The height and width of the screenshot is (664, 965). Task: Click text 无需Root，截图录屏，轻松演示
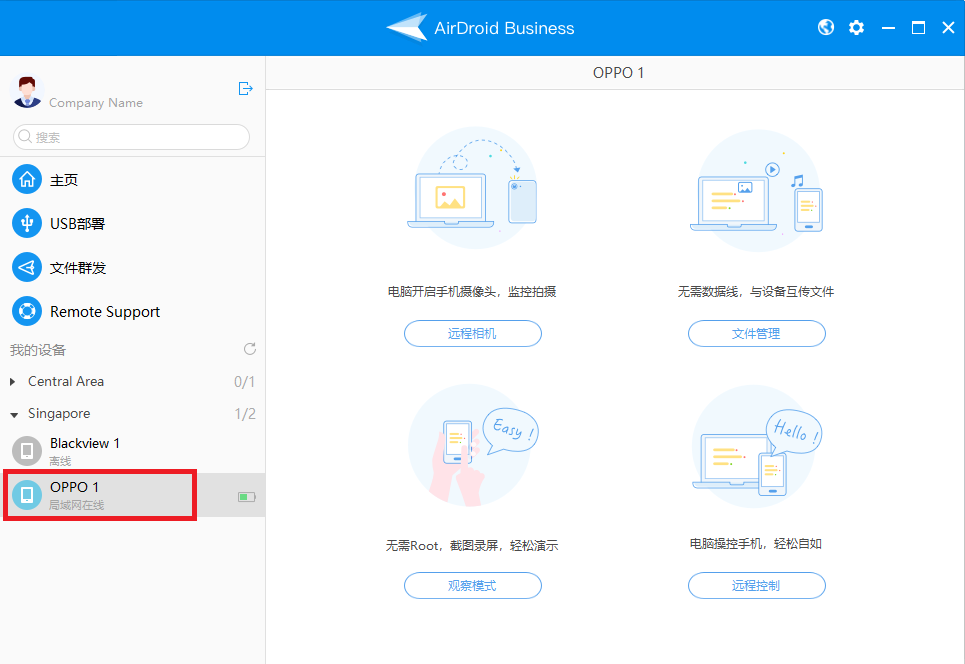(472, 545)
